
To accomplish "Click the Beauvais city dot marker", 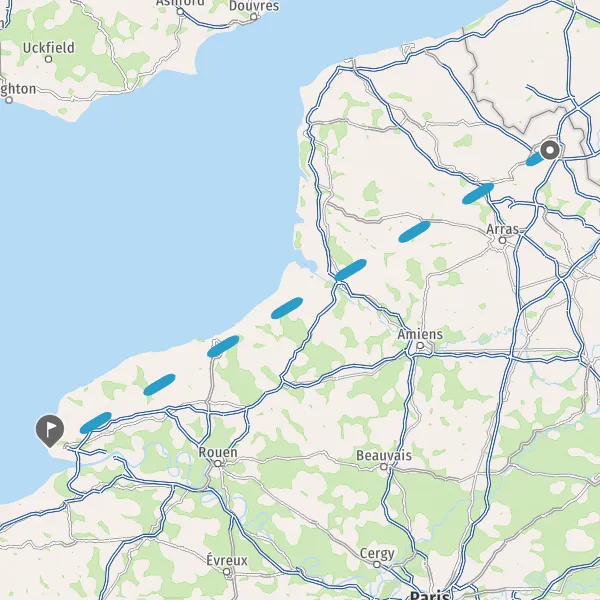I will [384, 466].
